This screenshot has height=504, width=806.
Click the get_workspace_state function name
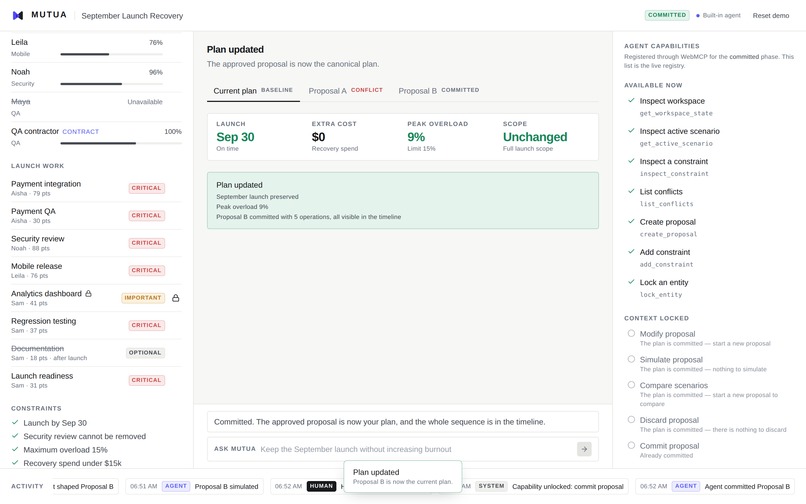[676, 113]
